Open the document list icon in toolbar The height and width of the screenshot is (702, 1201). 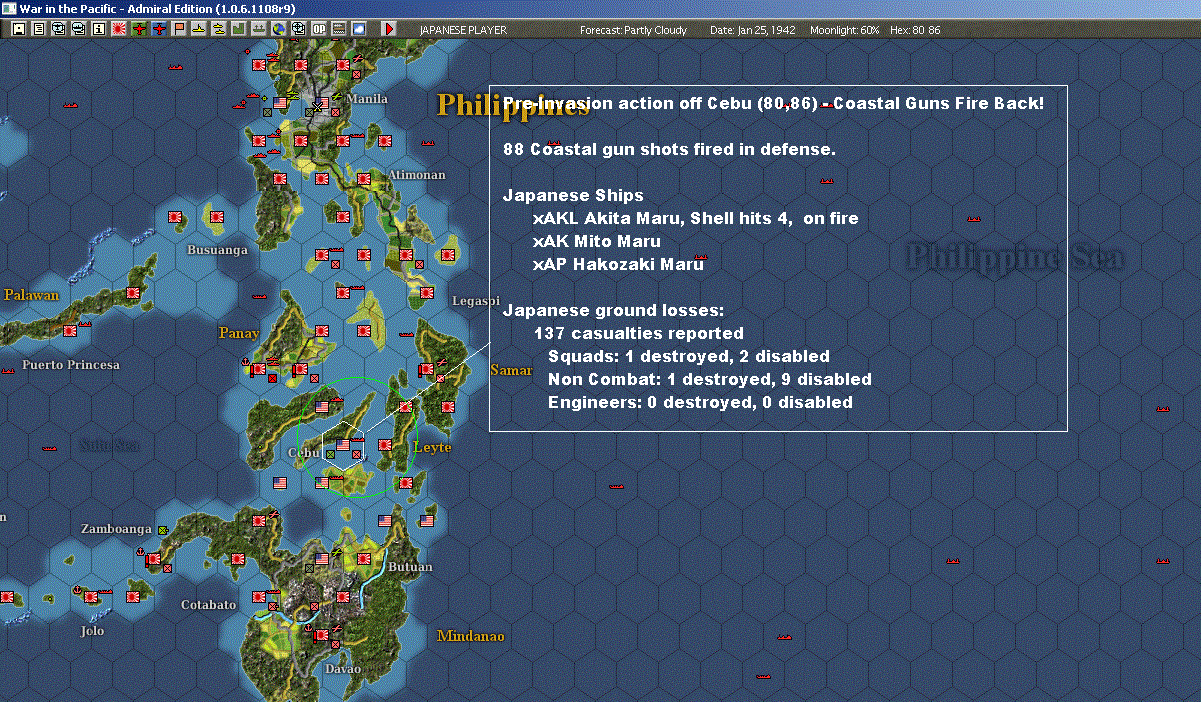(x=39, y=29)
